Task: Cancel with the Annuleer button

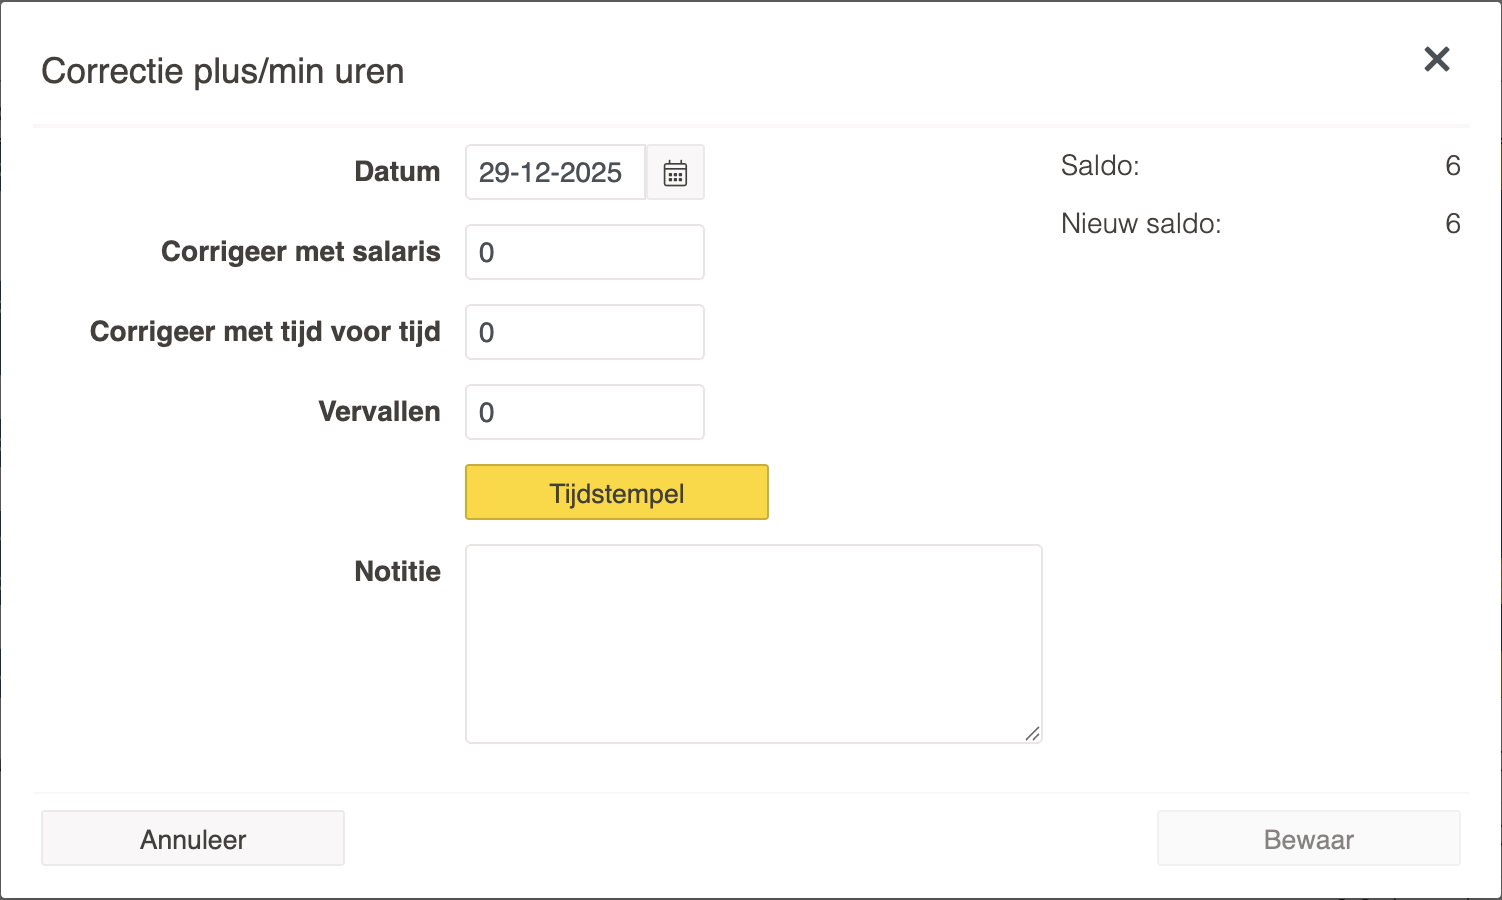Action: coord(193,838)
